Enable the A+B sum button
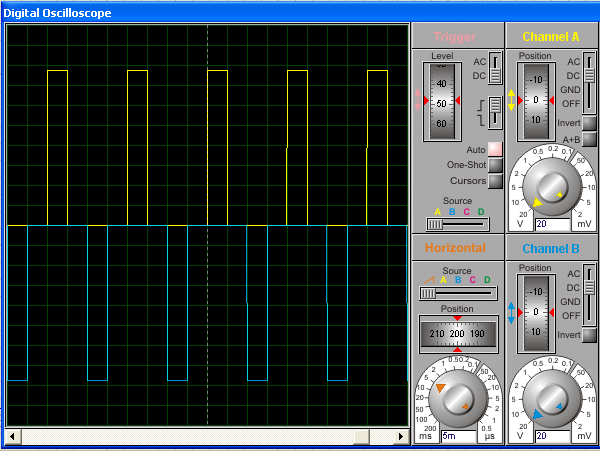 (x=589, y=139)
